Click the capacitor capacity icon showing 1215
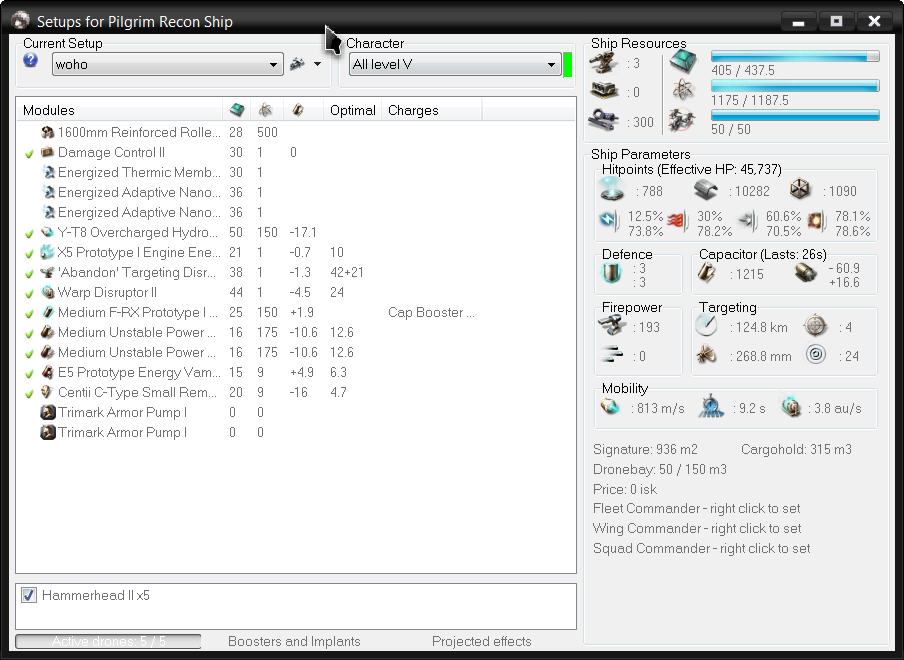The height and width of the screenshot is (660, 904). pyautogui.click(x=707, y=273)
